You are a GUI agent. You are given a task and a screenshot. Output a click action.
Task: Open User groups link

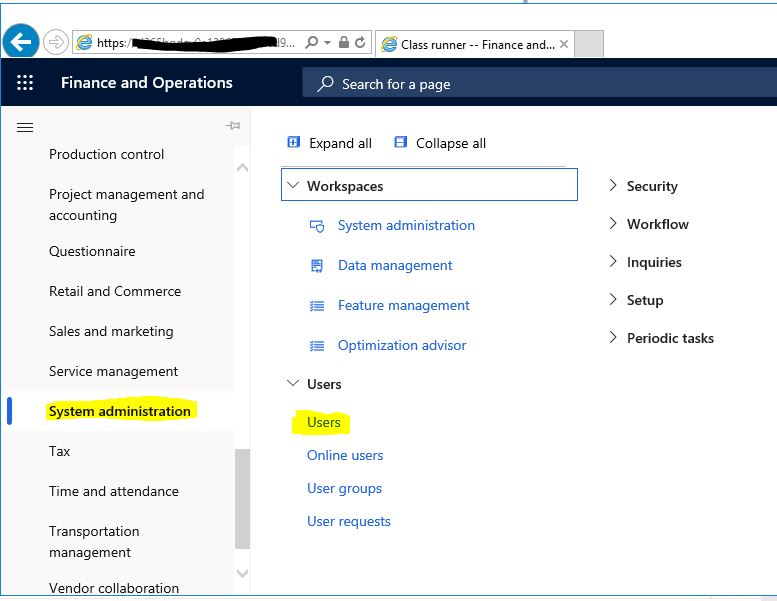coord(344,489)
